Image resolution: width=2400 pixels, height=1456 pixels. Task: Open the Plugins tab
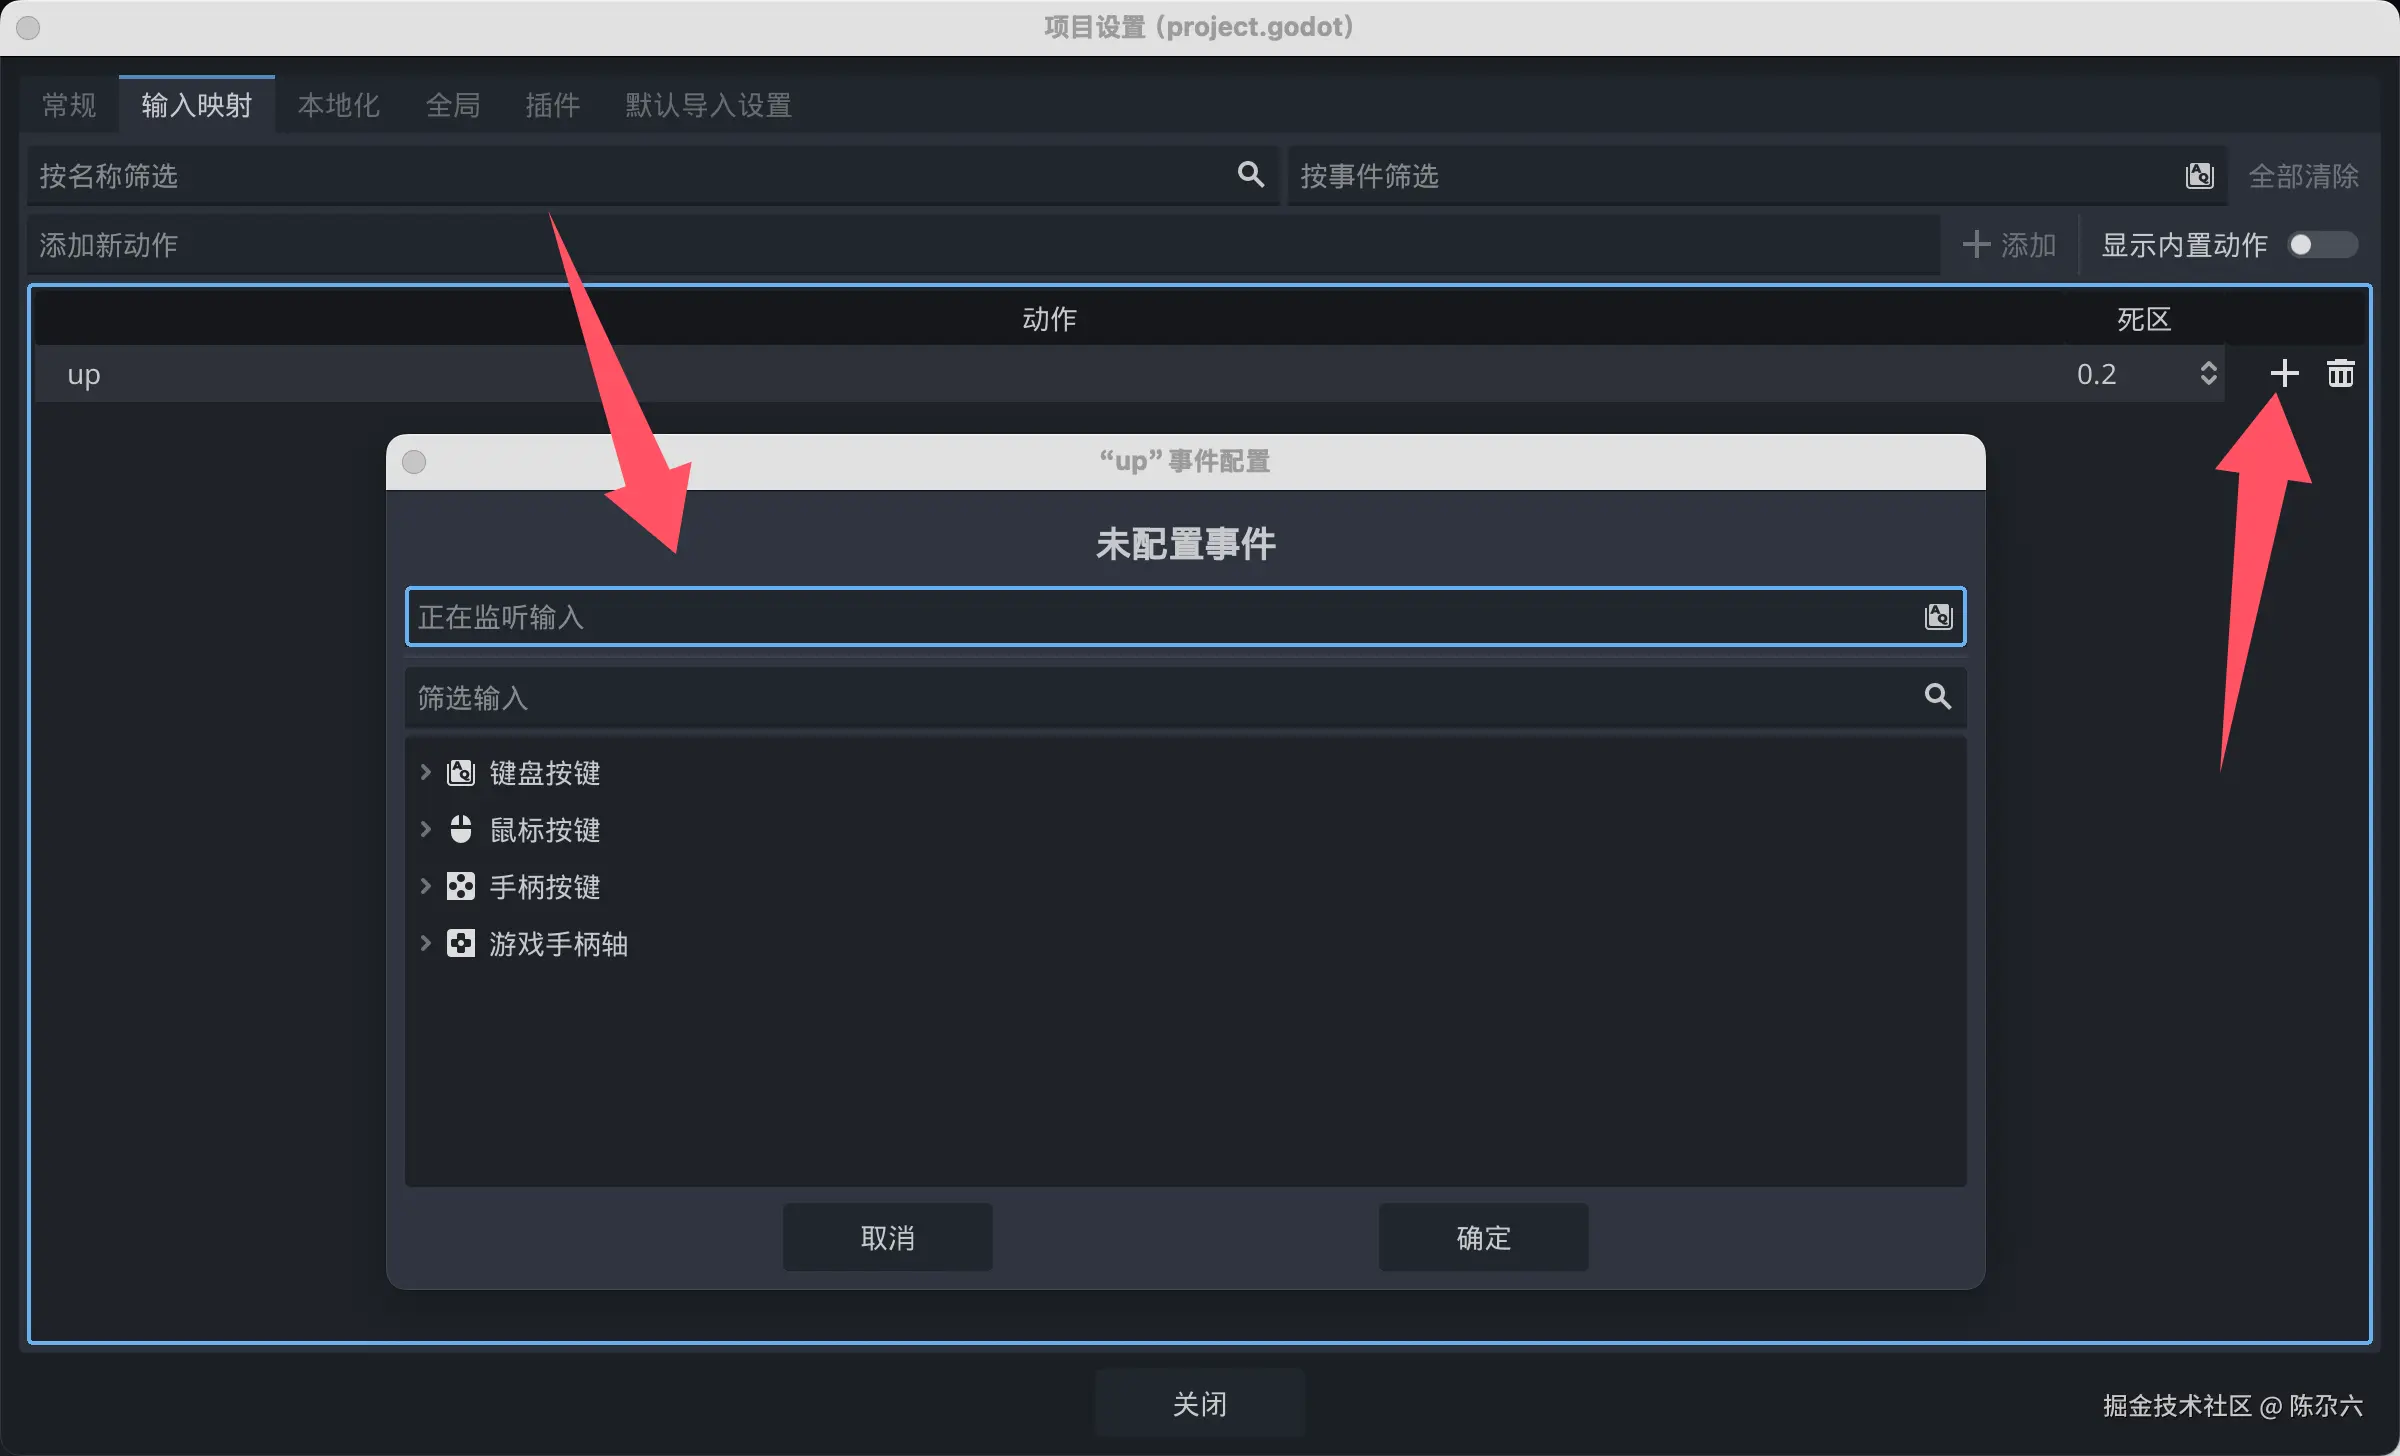(x=552, y=105)
